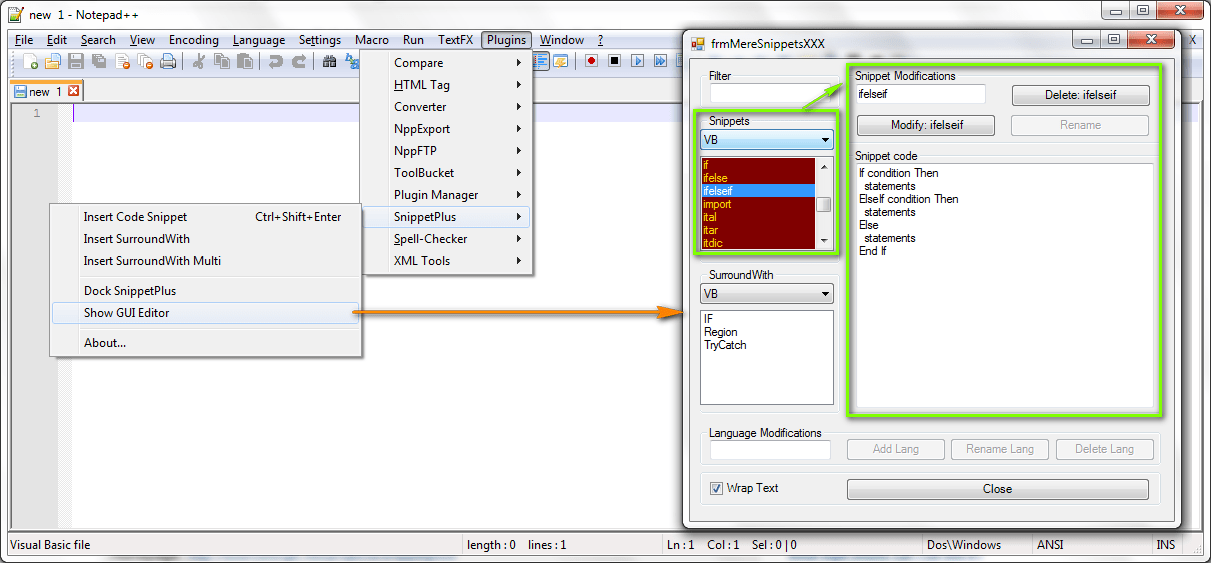Click the Filter text field
Viewport: 1211px width, 563px height.
click(770, 93)
